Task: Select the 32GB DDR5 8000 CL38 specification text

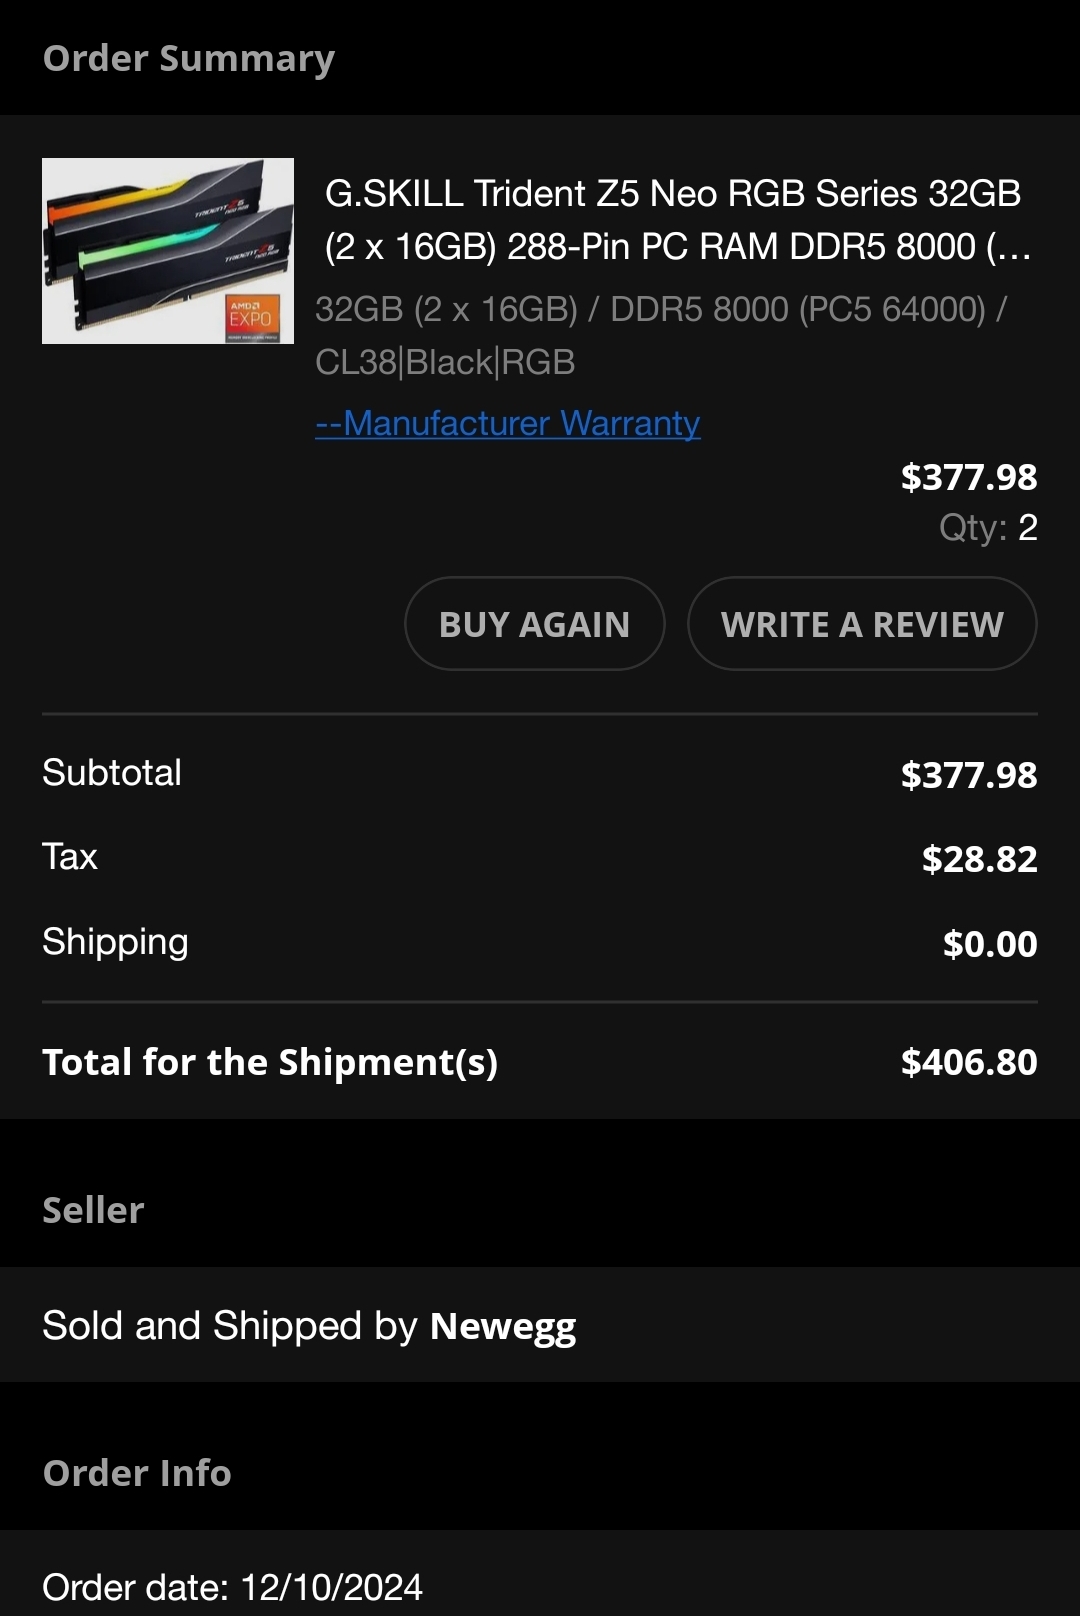Action: [x=660, y=336]
